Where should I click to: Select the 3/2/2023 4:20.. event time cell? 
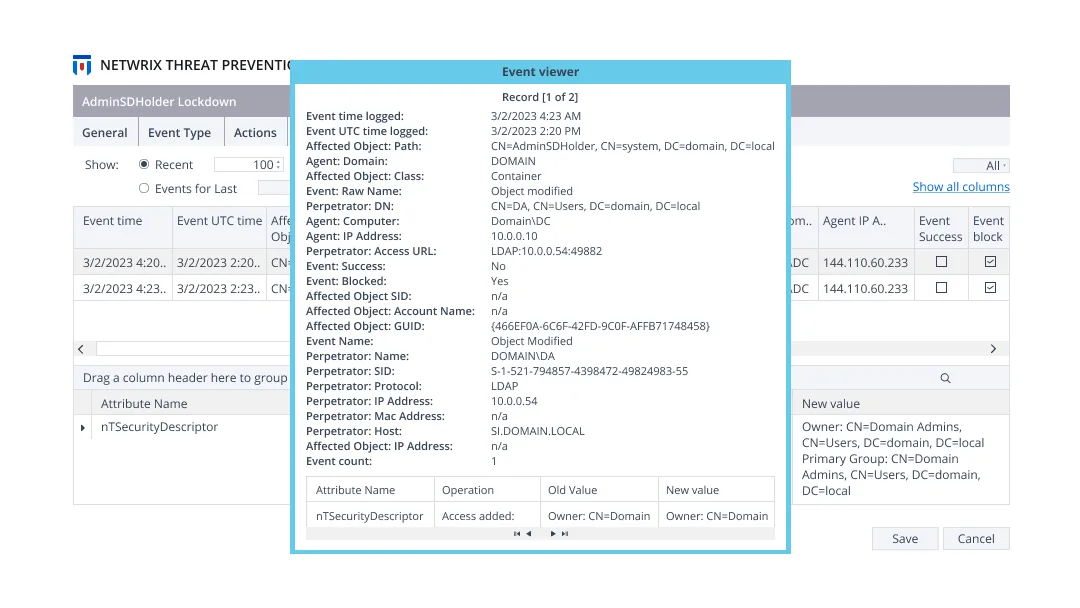coord(124,262)
